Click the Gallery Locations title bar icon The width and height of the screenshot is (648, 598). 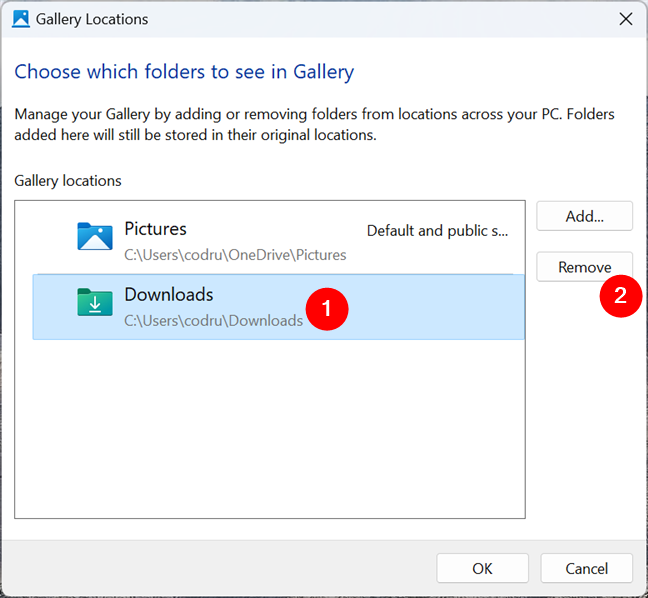coord(21,19)
